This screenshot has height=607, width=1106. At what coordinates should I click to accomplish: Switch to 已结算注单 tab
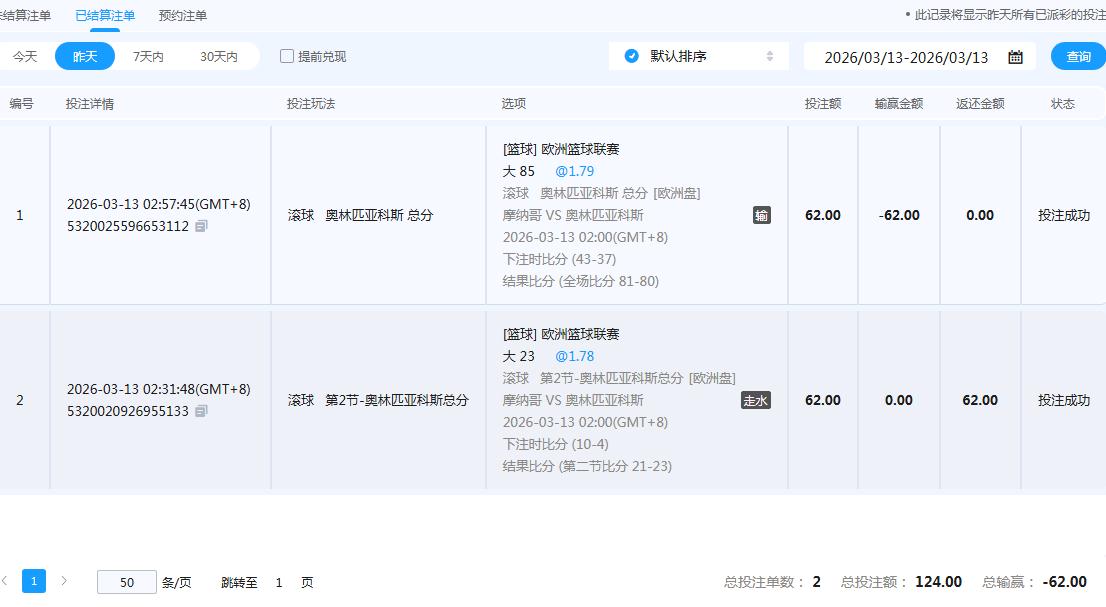click(105, 15)
